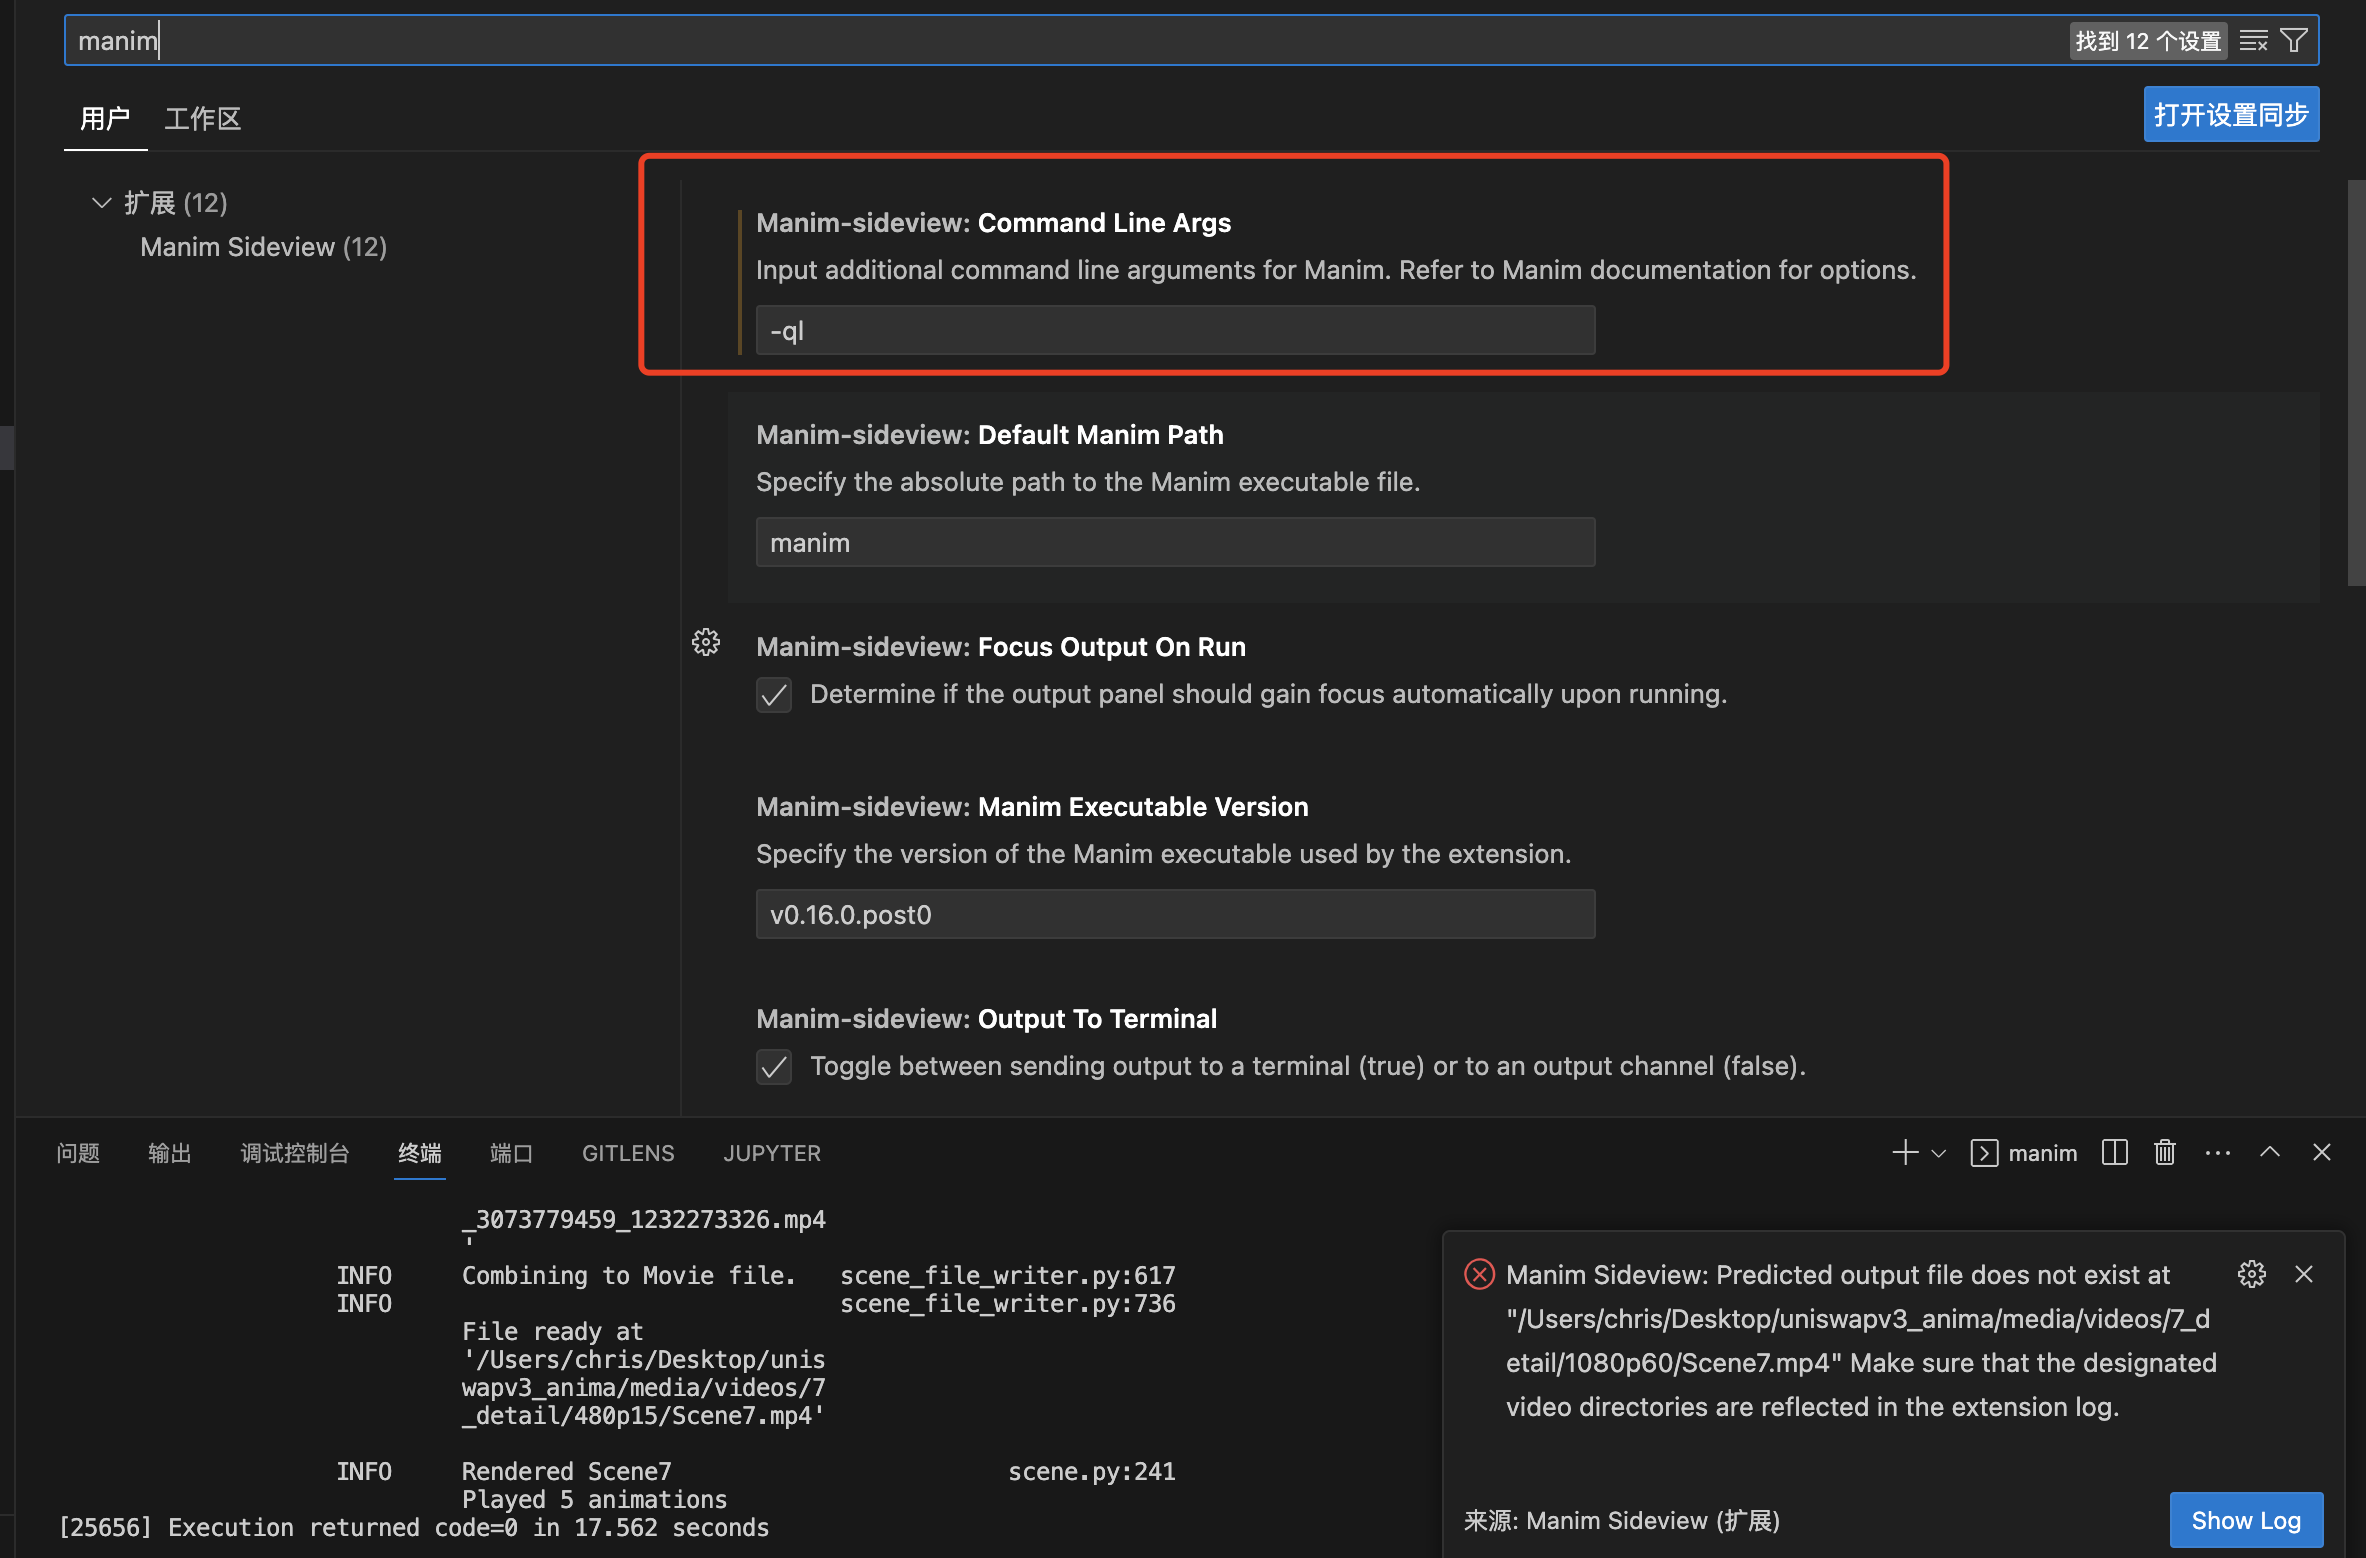
Task: Switch to the 工作区 settings tab
Action: pos(202,118)
